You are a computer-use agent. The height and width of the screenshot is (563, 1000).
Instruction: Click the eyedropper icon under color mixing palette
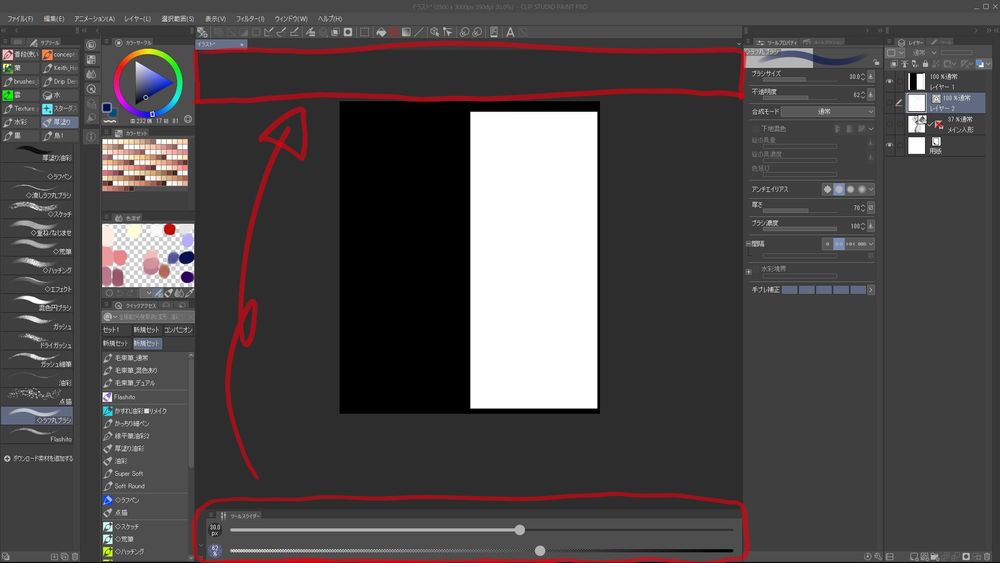[x=189, y=293]
